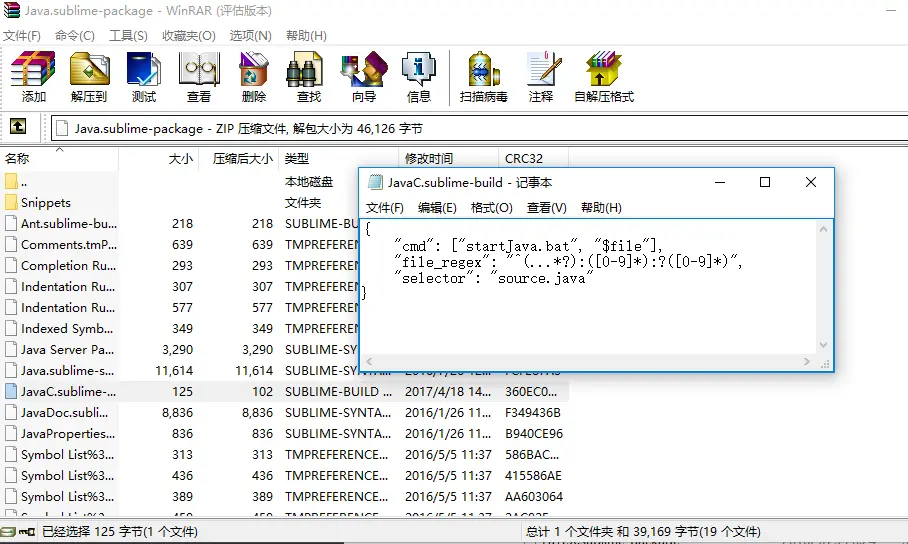Click the Ant.sublime-bu... file icon
The image size is (908, 544).
11,224
